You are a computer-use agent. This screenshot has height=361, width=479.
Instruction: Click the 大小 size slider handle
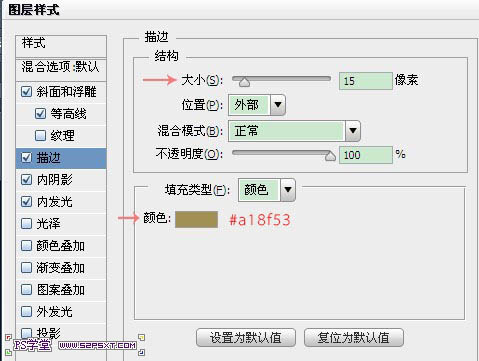click(x=244, y=82)
